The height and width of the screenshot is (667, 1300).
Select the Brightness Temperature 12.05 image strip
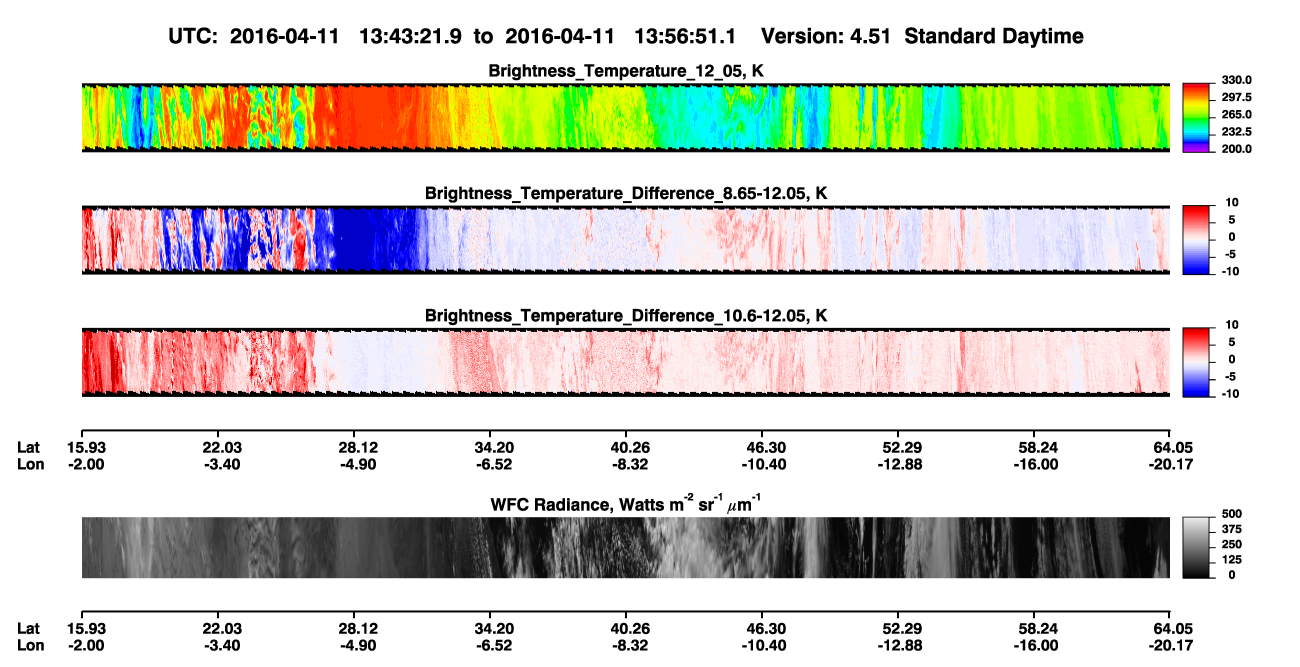coord(626,117)
